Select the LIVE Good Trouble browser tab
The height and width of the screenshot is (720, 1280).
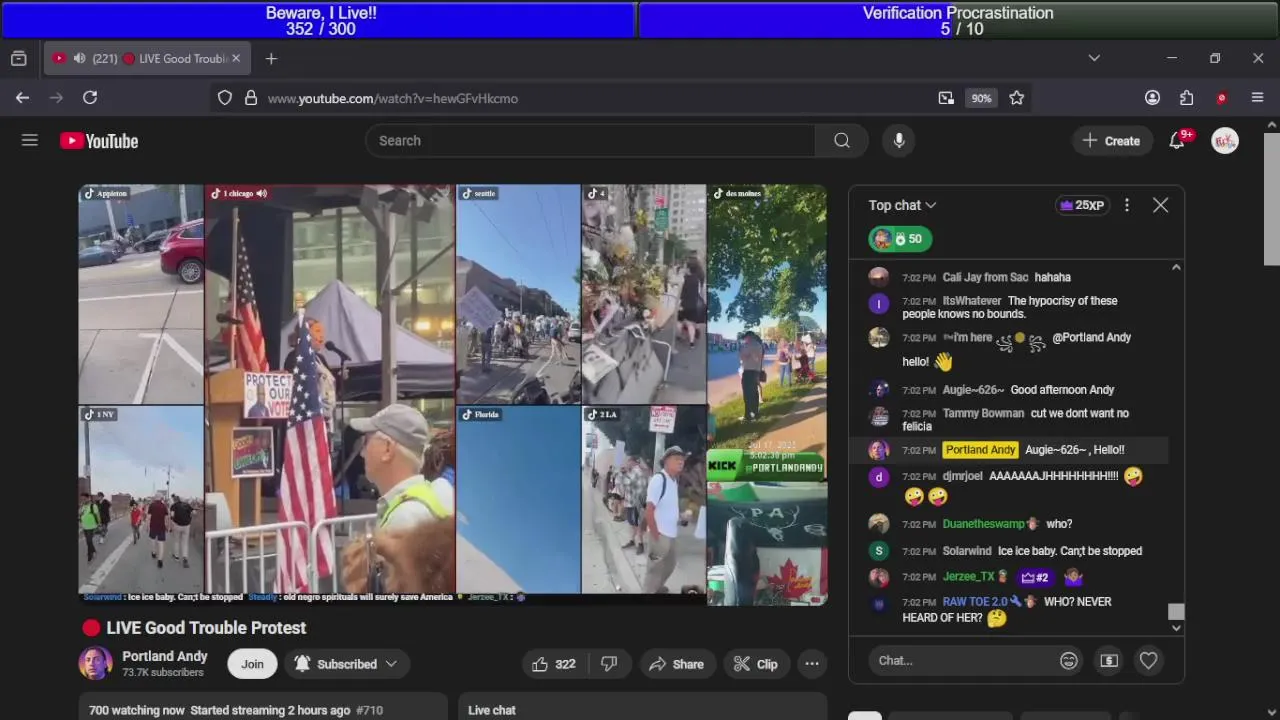coord(146,59)
